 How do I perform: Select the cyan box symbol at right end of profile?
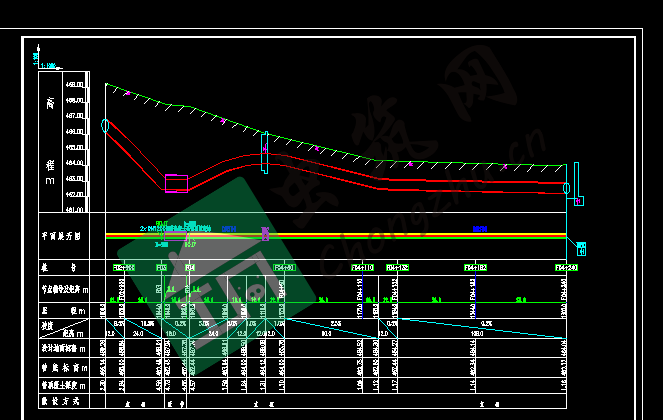578,201
